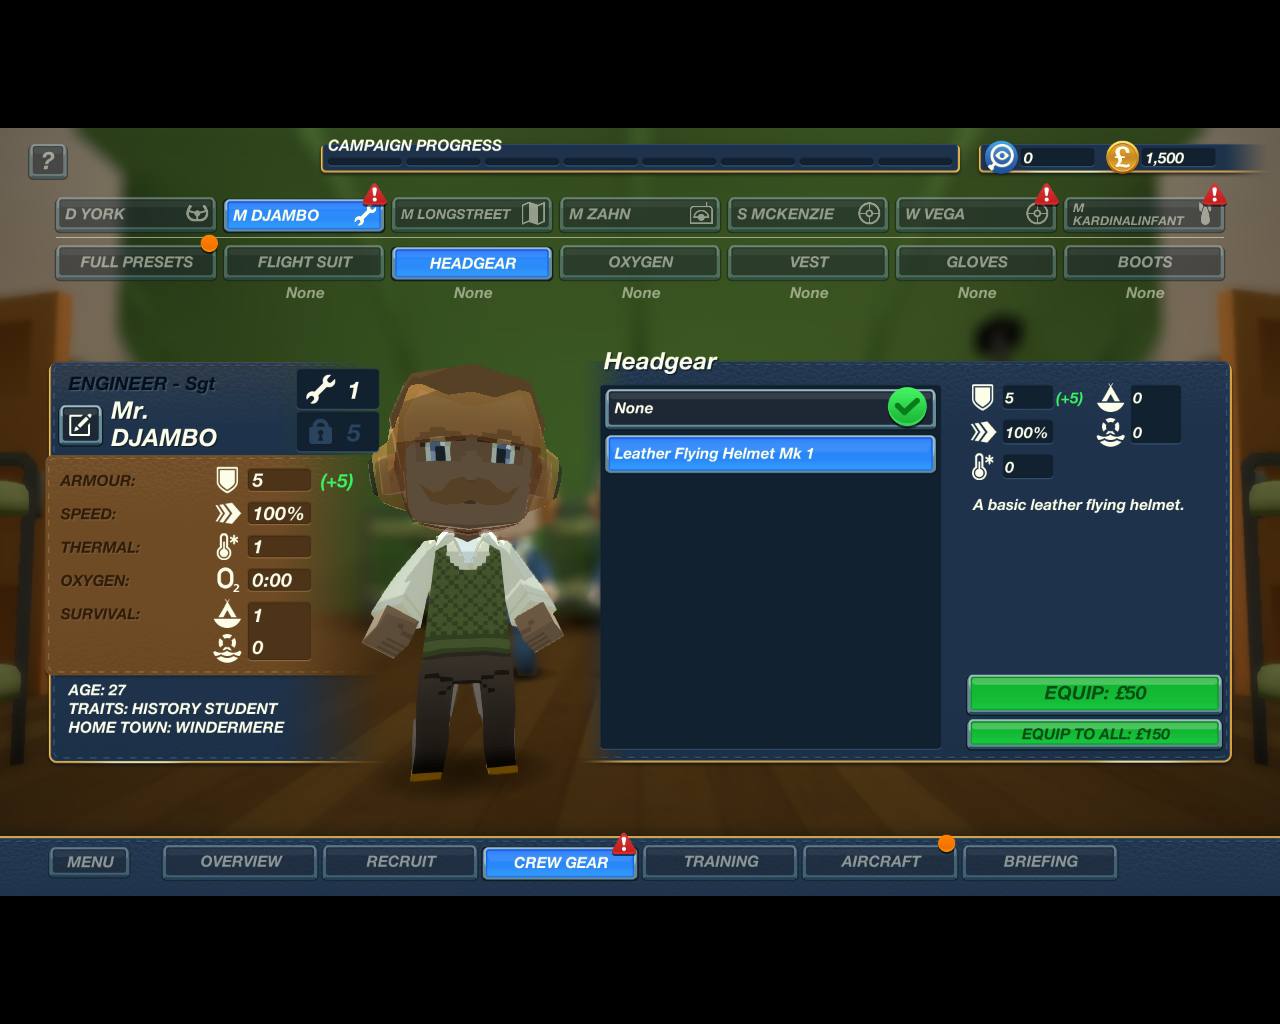This screenshot has width=1280, height=1024.
Task: Select crew member D York
Action: (x=135, y=214)
